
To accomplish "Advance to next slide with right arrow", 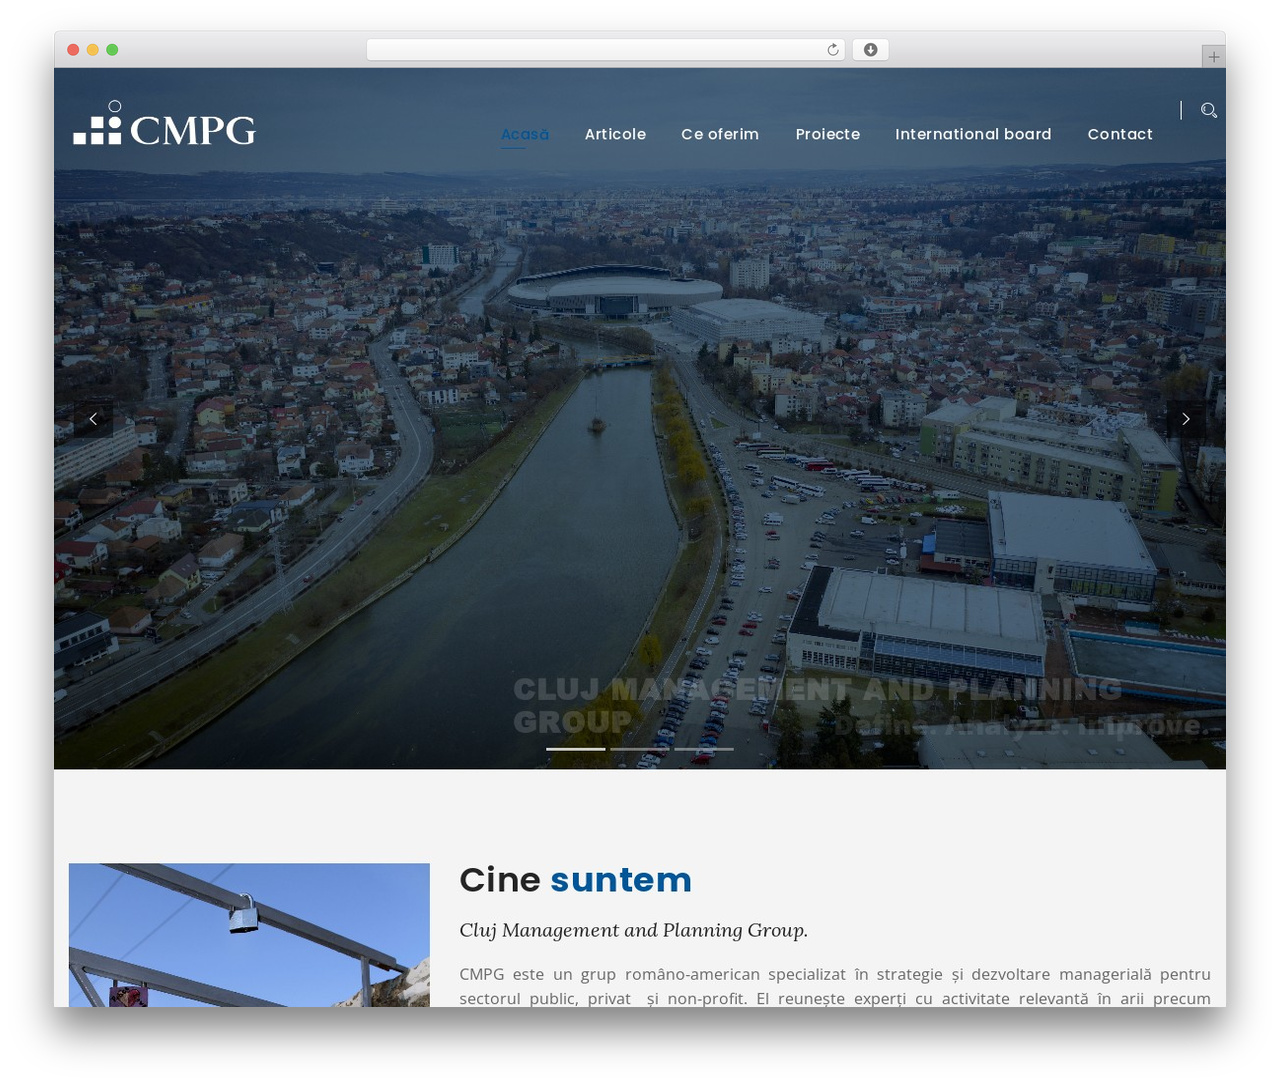I will pos(1186,419).
